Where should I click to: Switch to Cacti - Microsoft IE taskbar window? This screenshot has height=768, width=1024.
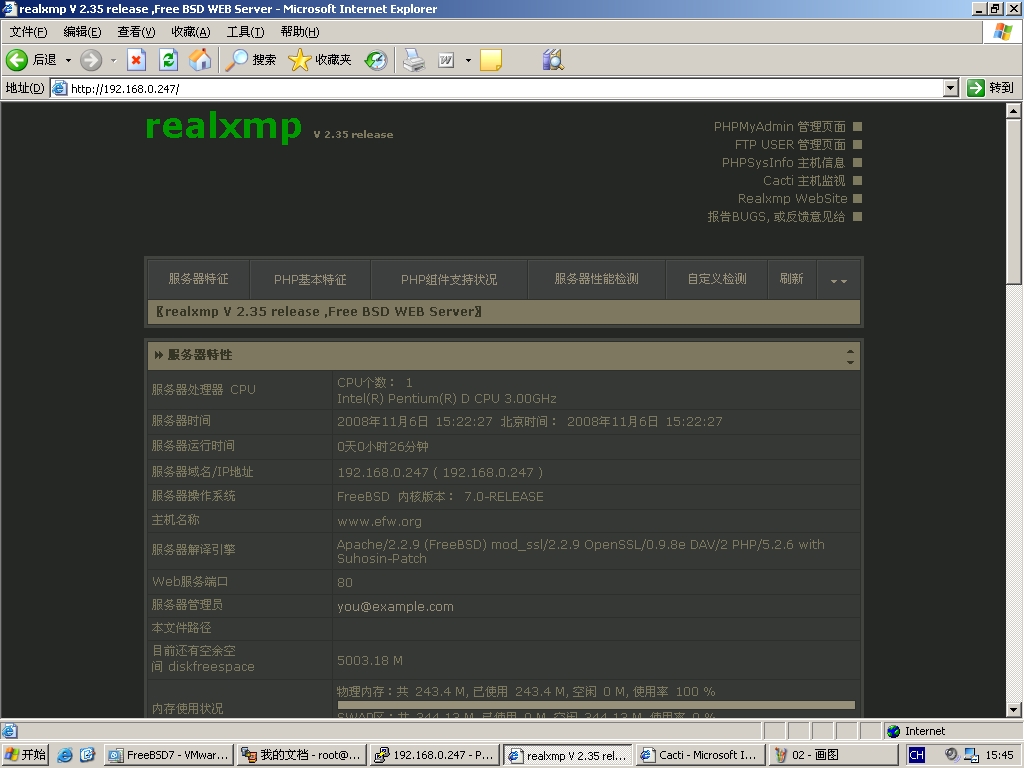point(700,755)
